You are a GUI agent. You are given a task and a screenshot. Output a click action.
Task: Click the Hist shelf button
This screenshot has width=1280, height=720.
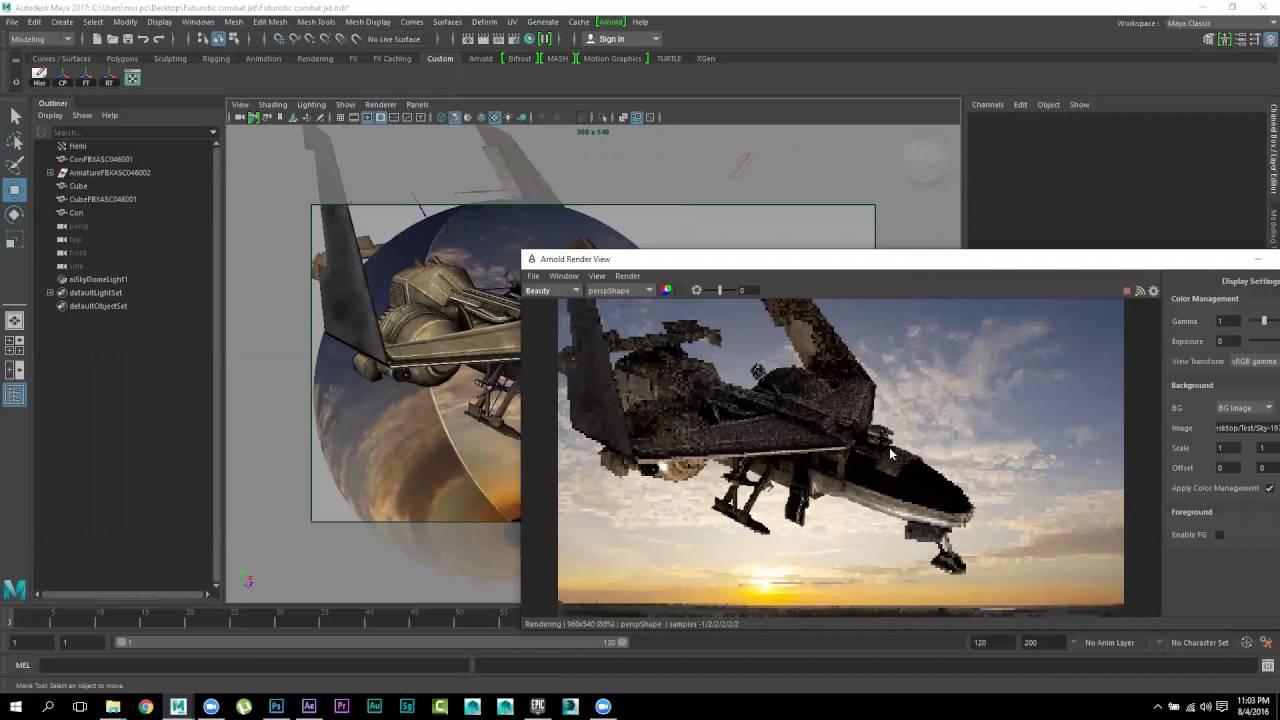point(39,77)
